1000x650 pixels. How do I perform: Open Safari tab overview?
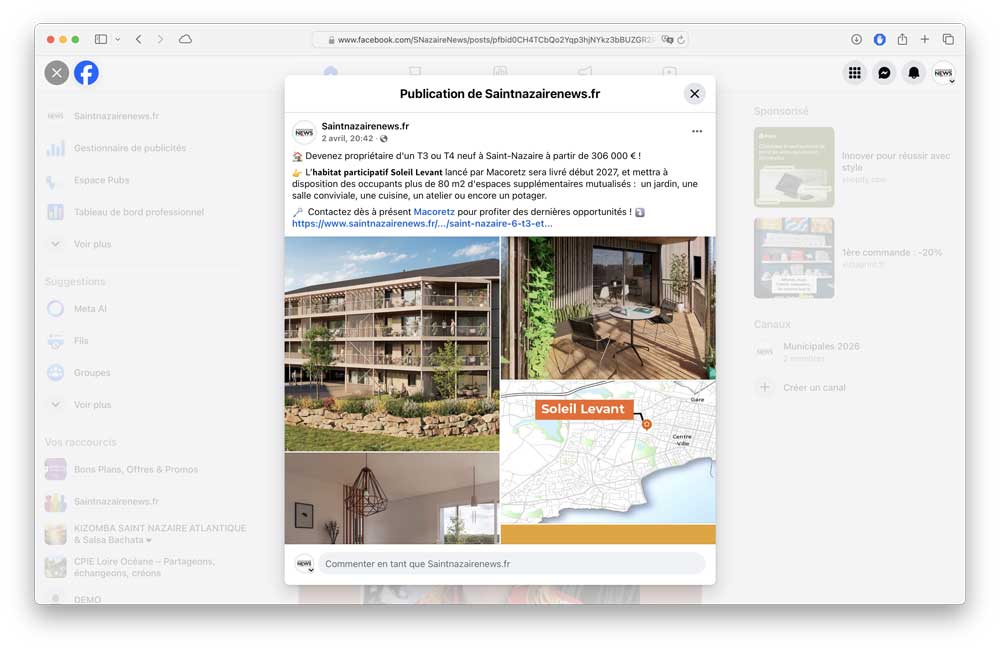coord(948,39)
